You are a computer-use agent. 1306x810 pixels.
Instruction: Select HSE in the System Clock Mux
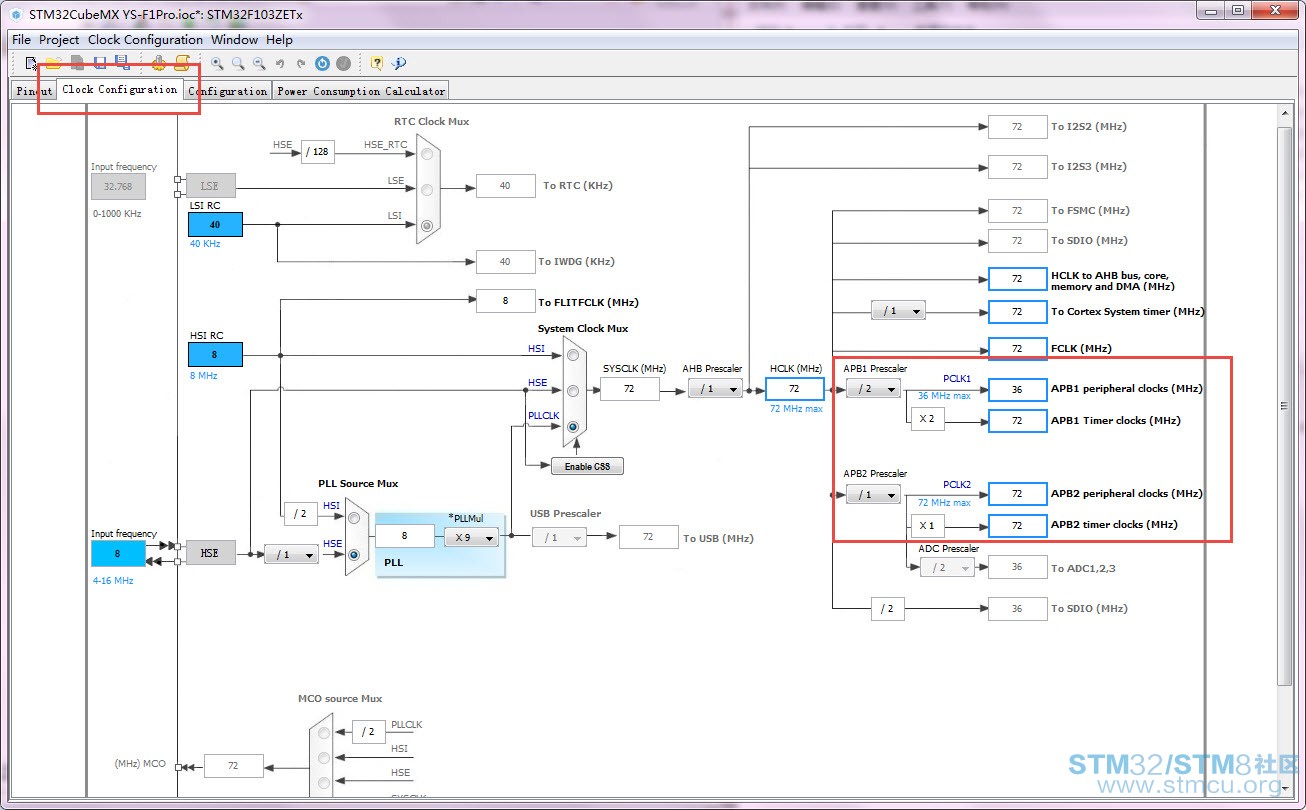(573, 390)
